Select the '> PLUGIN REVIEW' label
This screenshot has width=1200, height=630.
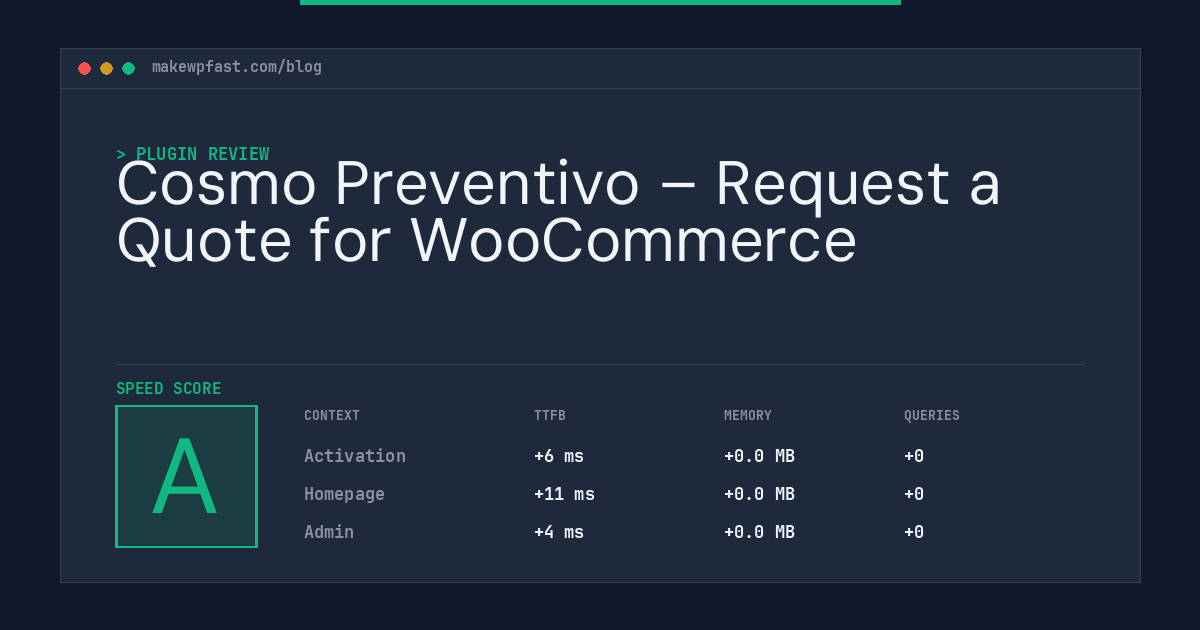tap(193, 154)
